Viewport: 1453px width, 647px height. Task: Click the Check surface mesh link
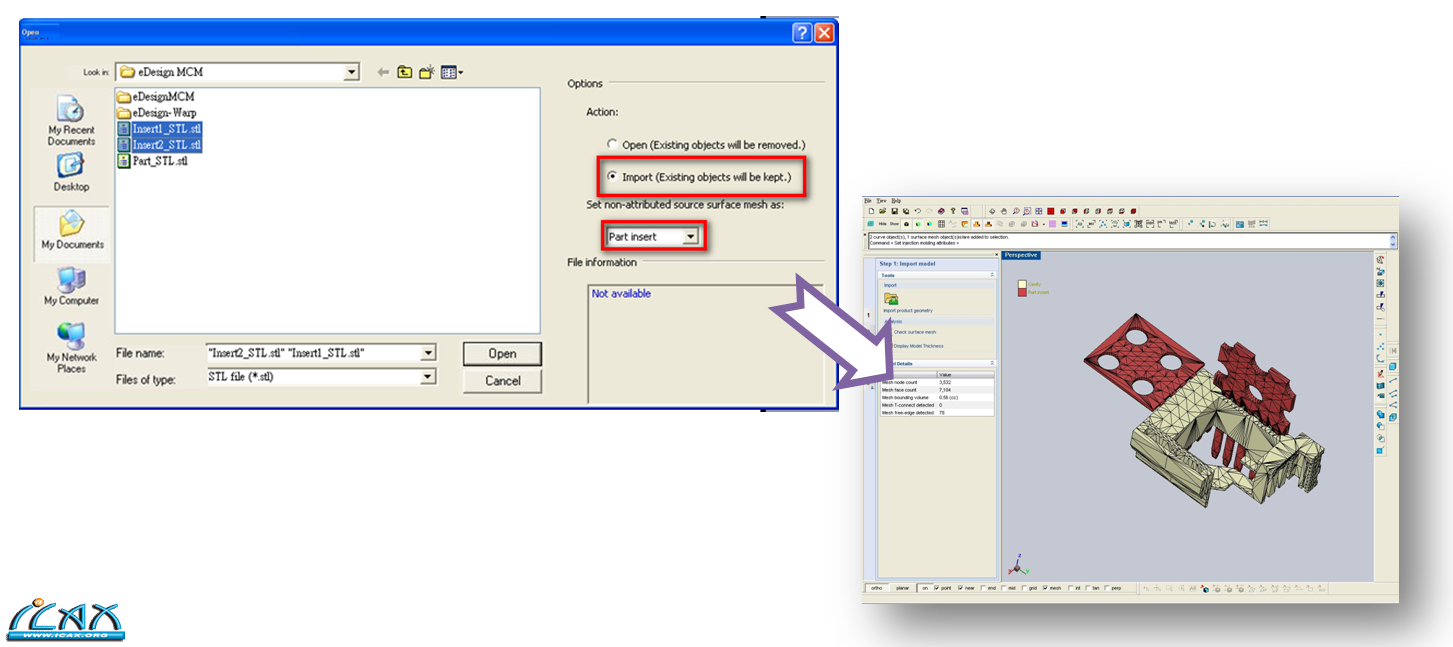[915, 332]
